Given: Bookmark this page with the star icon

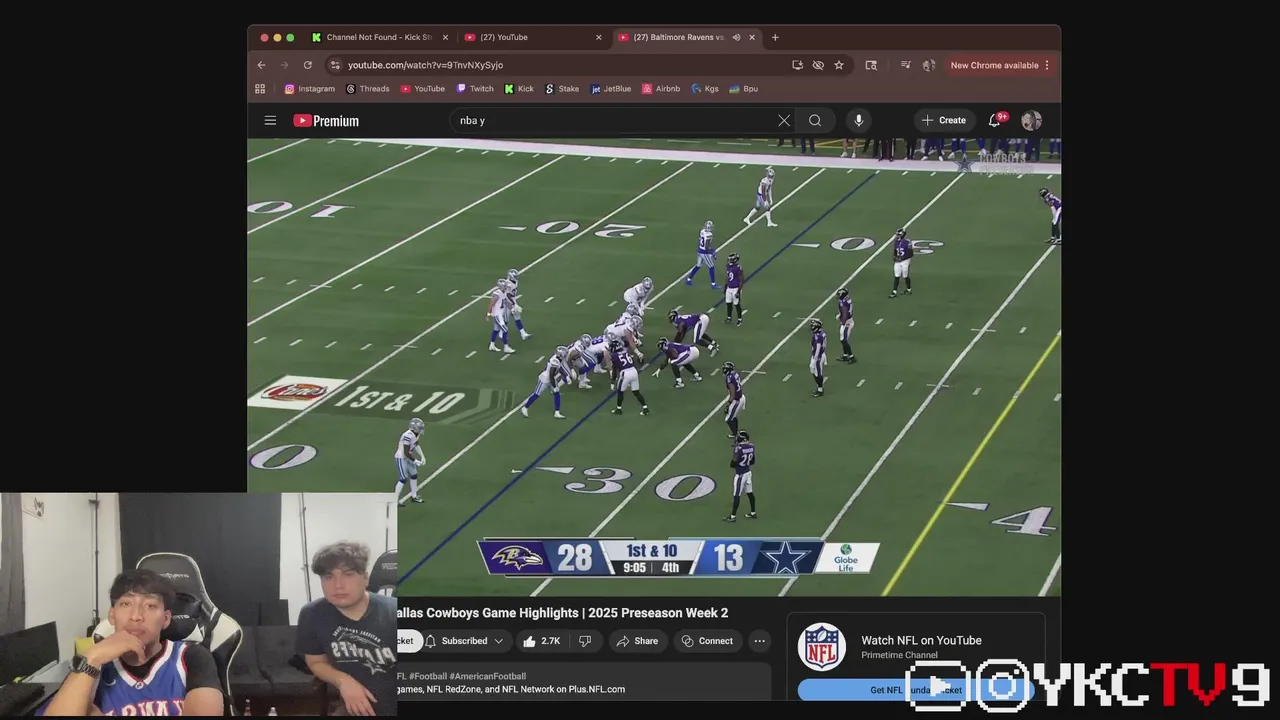Looking at the screenshot, I should [x=839, y=65].
